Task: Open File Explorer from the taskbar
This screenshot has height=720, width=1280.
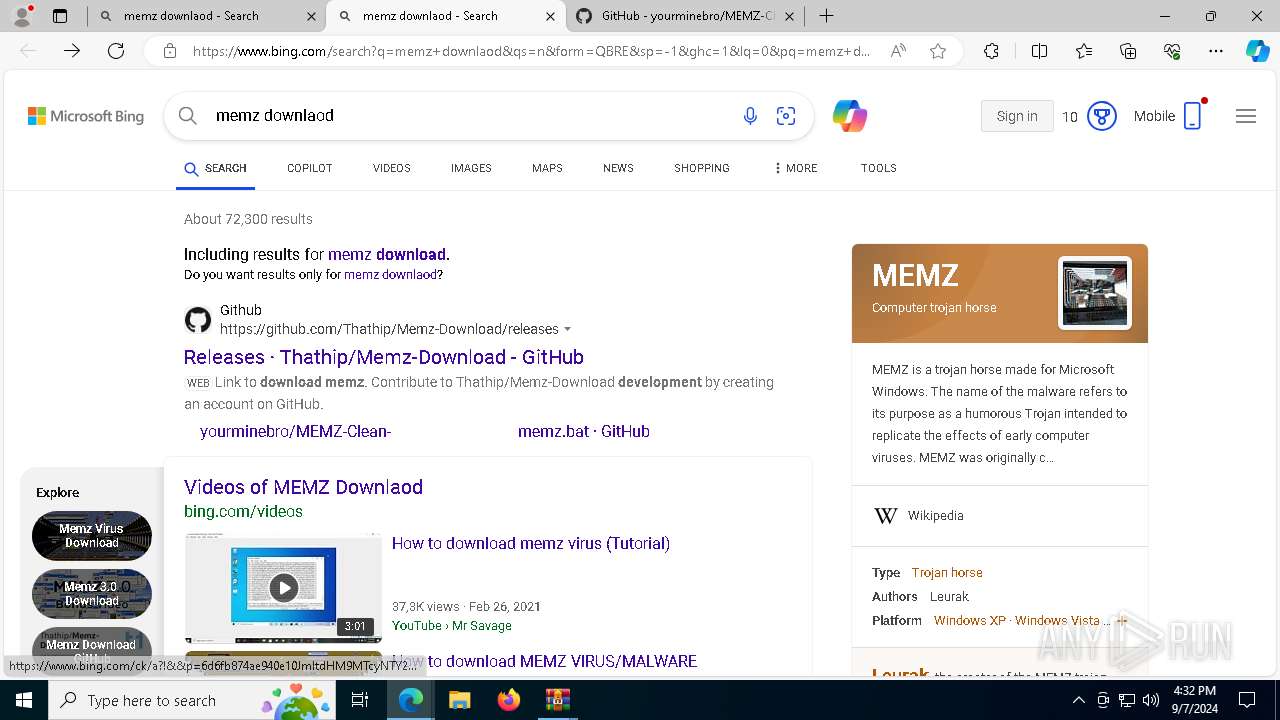Action: pyautogui.click(x=459, y=700)
